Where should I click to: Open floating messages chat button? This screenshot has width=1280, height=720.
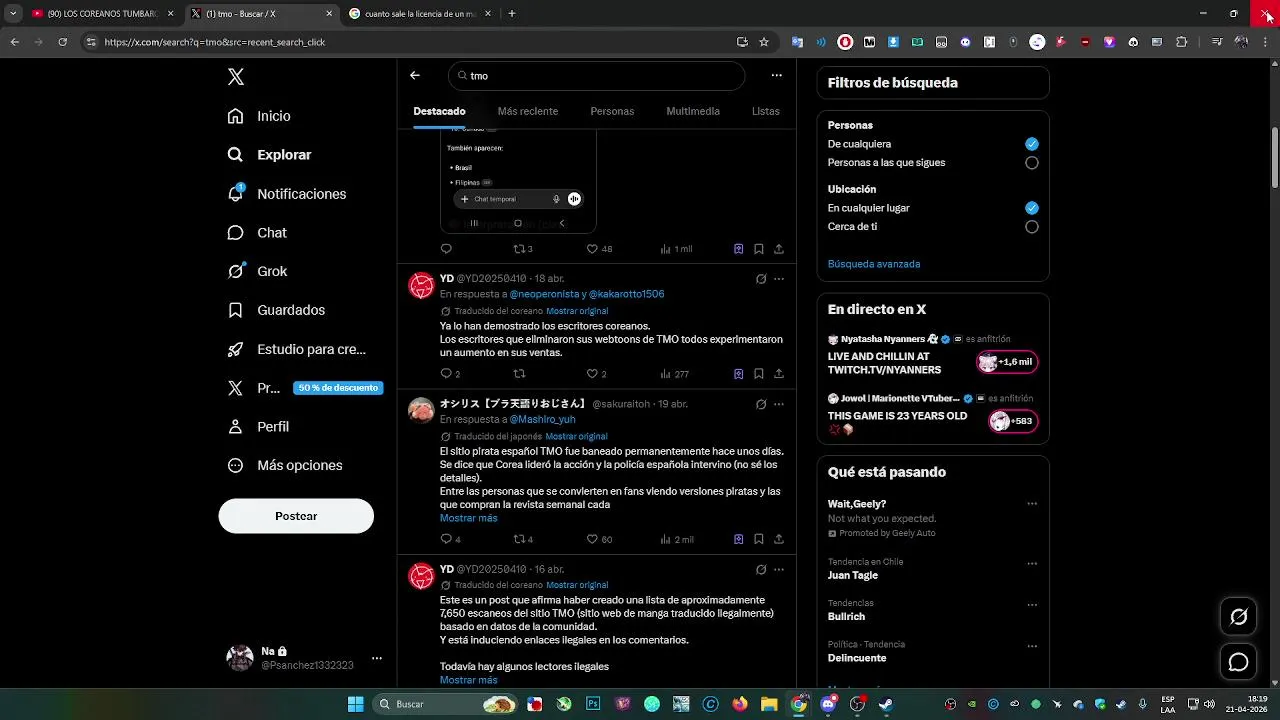(x=1238, y=662)
